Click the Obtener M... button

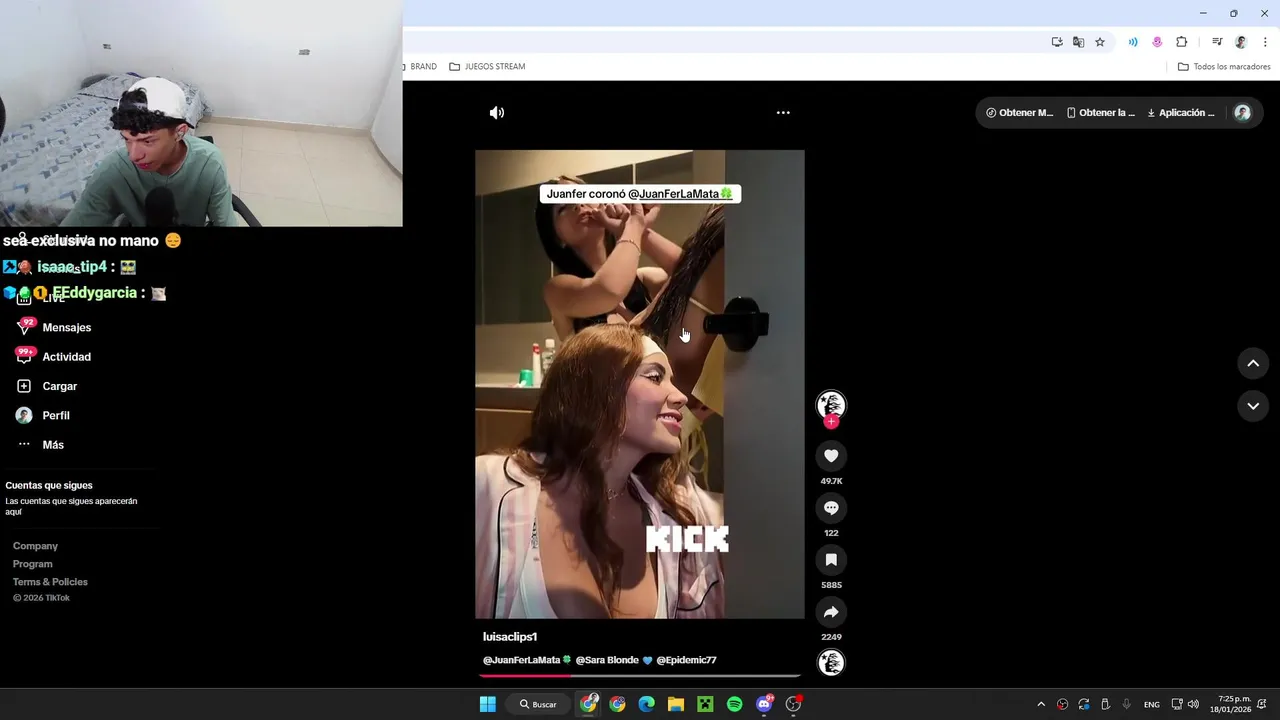point(1019,113)
